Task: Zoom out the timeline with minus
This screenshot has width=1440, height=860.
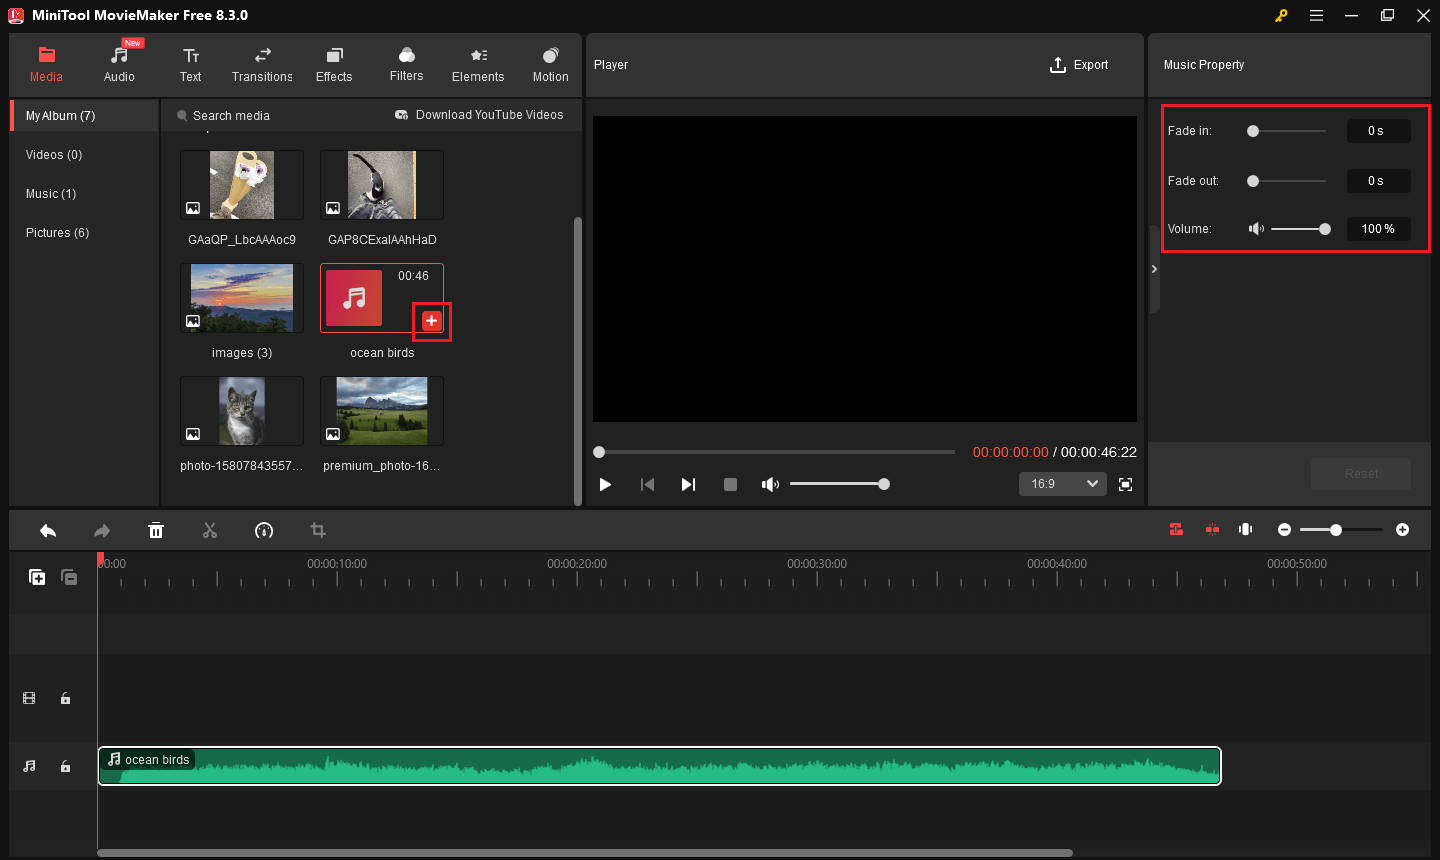Action: coord(1285,529)
